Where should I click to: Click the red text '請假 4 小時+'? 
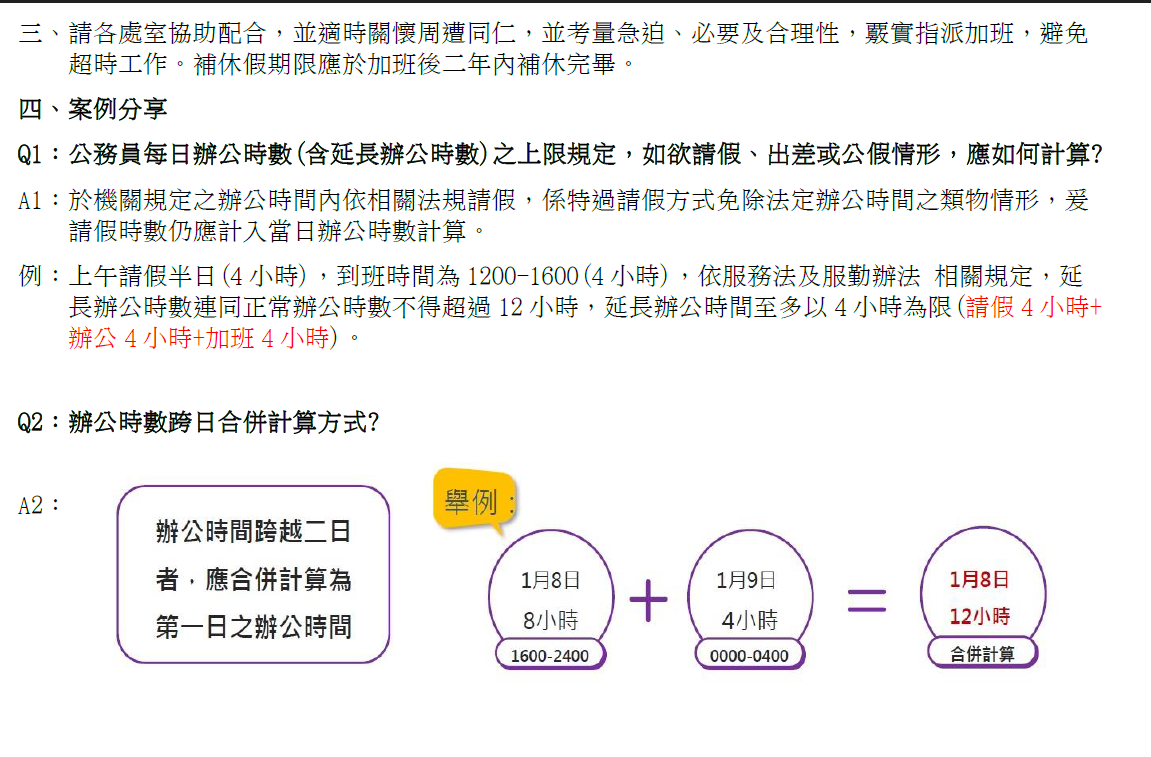click(x=1034, y=307)
